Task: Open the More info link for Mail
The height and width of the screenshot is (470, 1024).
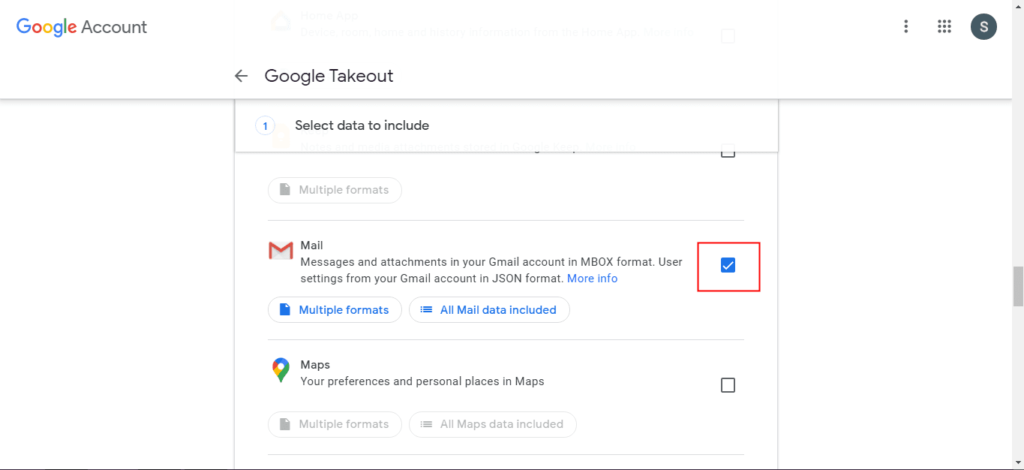Action: point(592,279)
